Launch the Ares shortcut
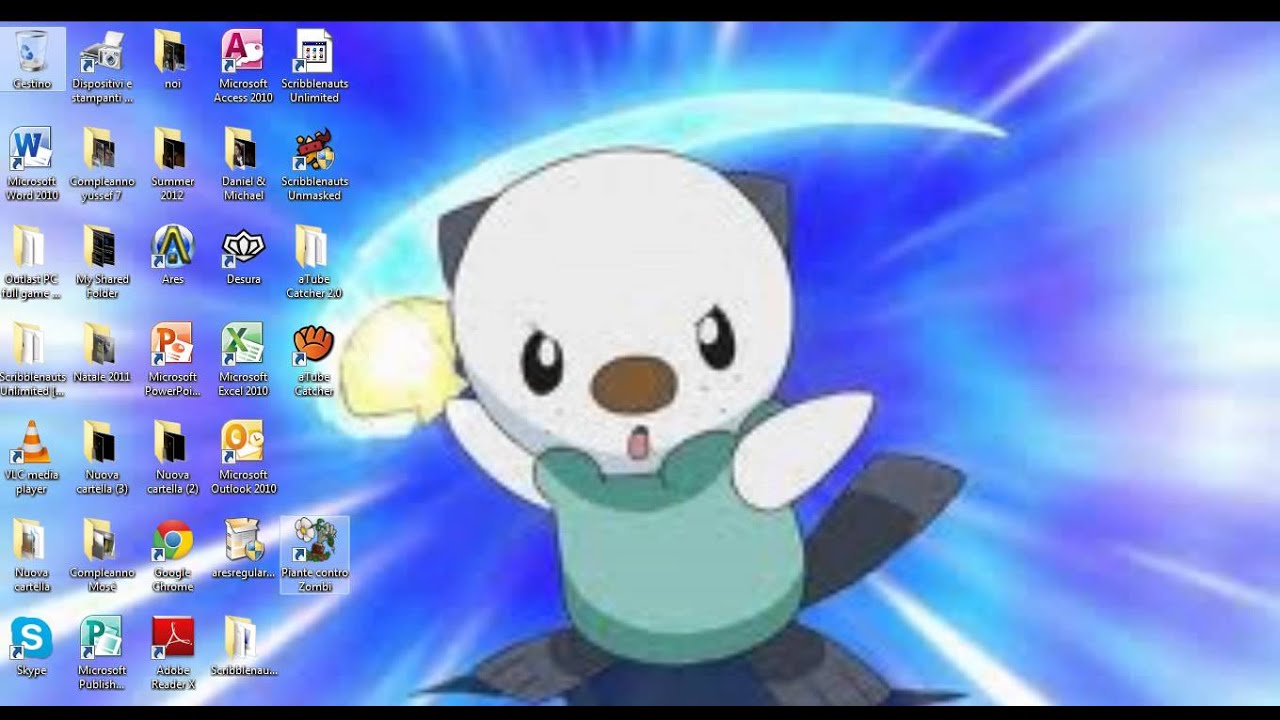 point(172,256)
